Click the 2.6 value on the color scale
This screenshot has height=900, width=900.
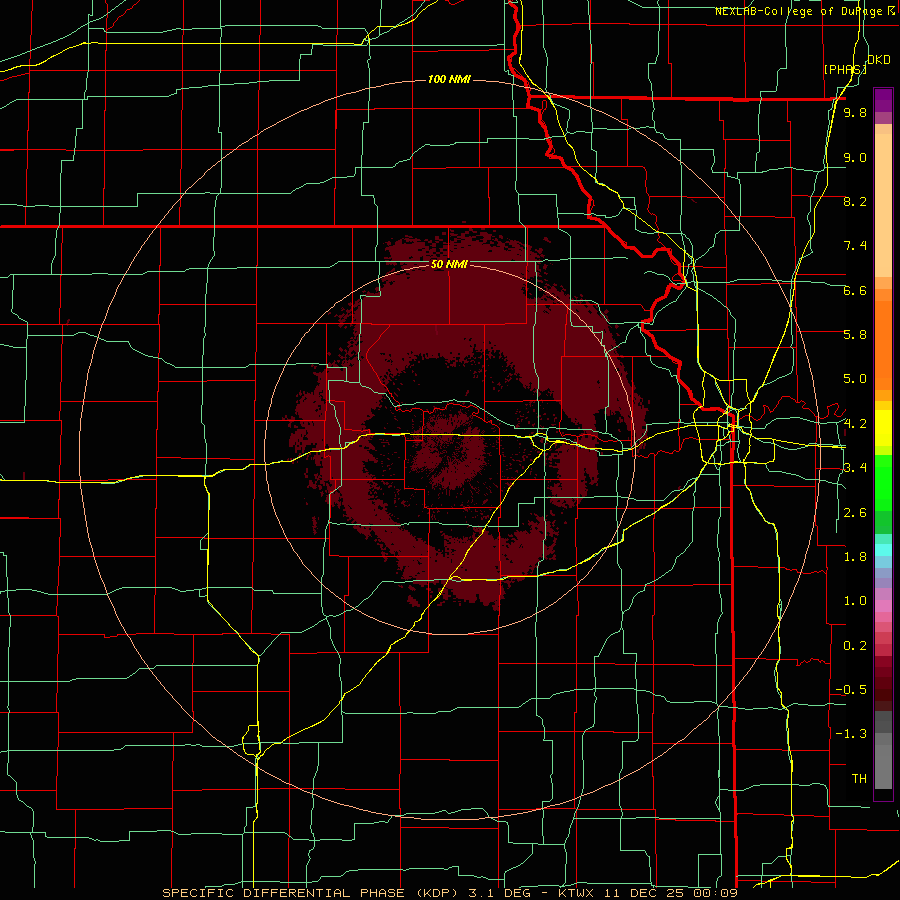coord(855,513)
